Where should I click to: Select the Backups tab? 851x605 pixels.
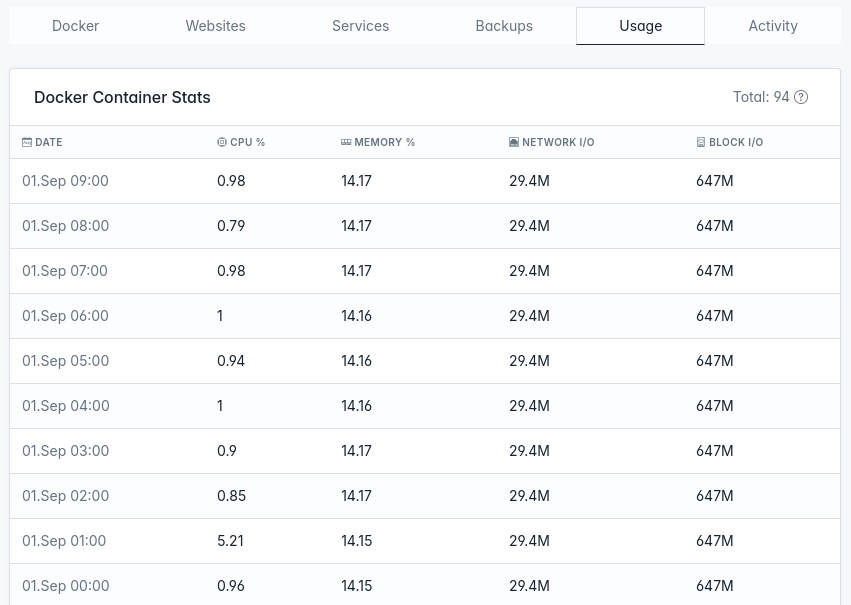[504, 26]
